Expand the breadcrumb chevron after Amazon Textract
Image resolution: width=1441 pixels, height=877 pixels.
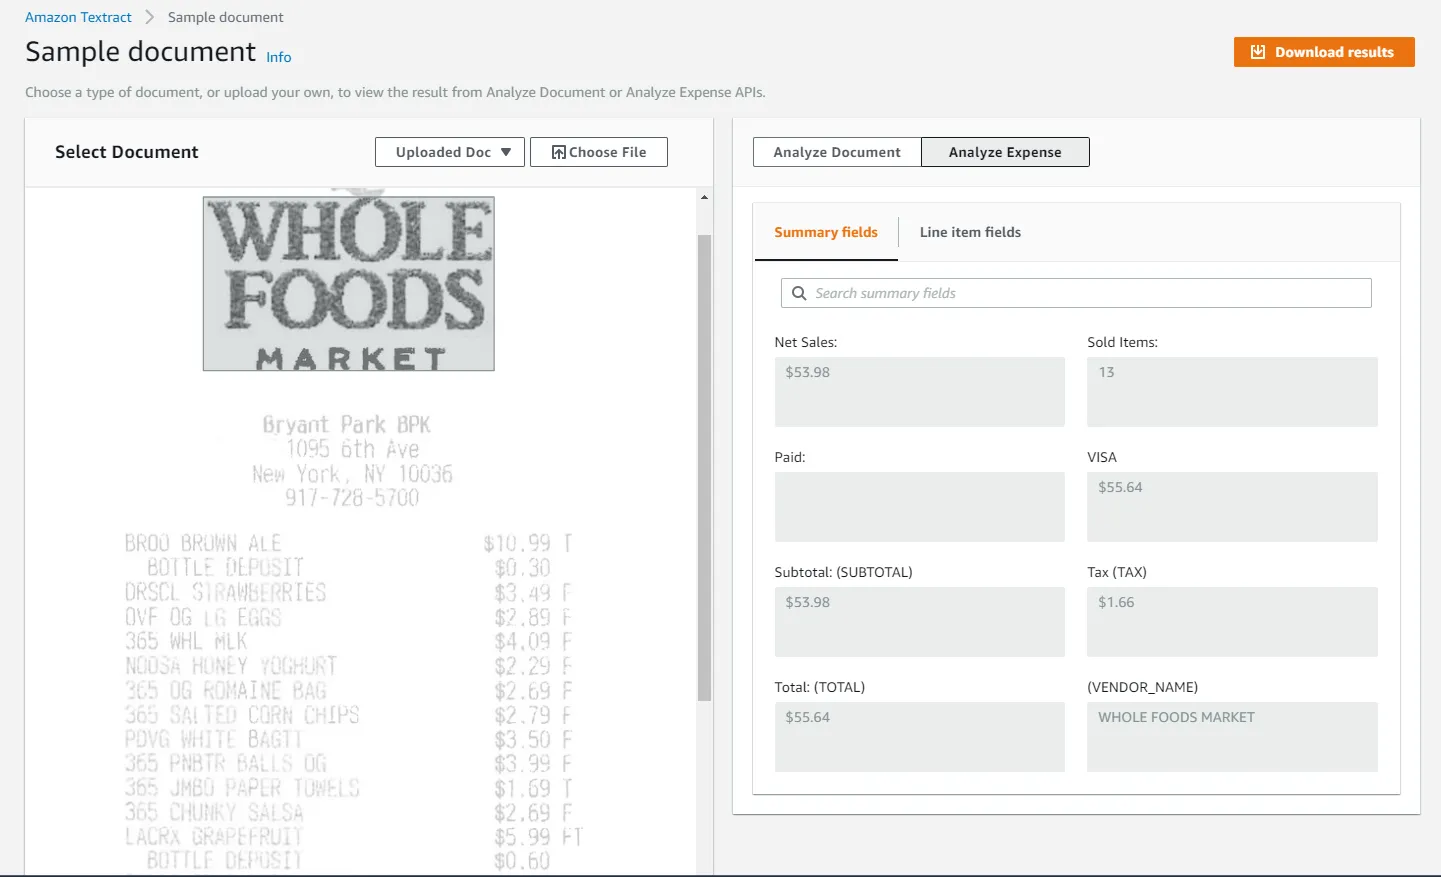tap(148, 17)
